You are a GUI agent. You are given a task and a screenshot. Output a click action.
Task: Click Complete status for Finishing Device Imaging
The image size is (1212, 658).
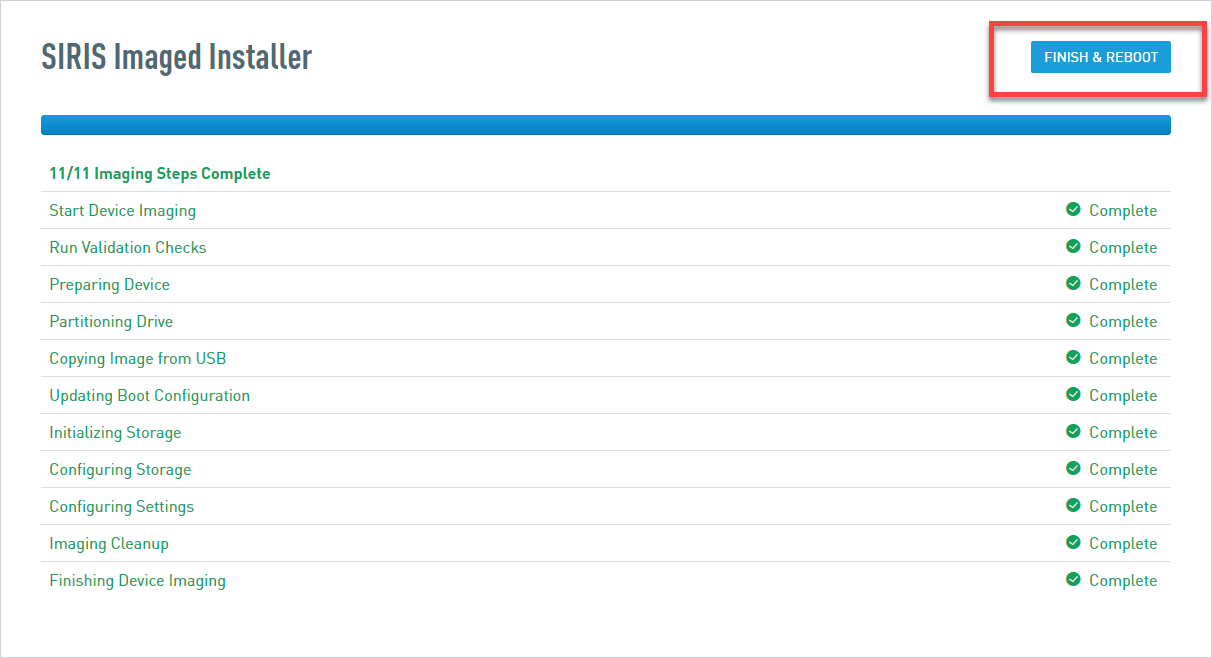click(x=1122, y=581)
